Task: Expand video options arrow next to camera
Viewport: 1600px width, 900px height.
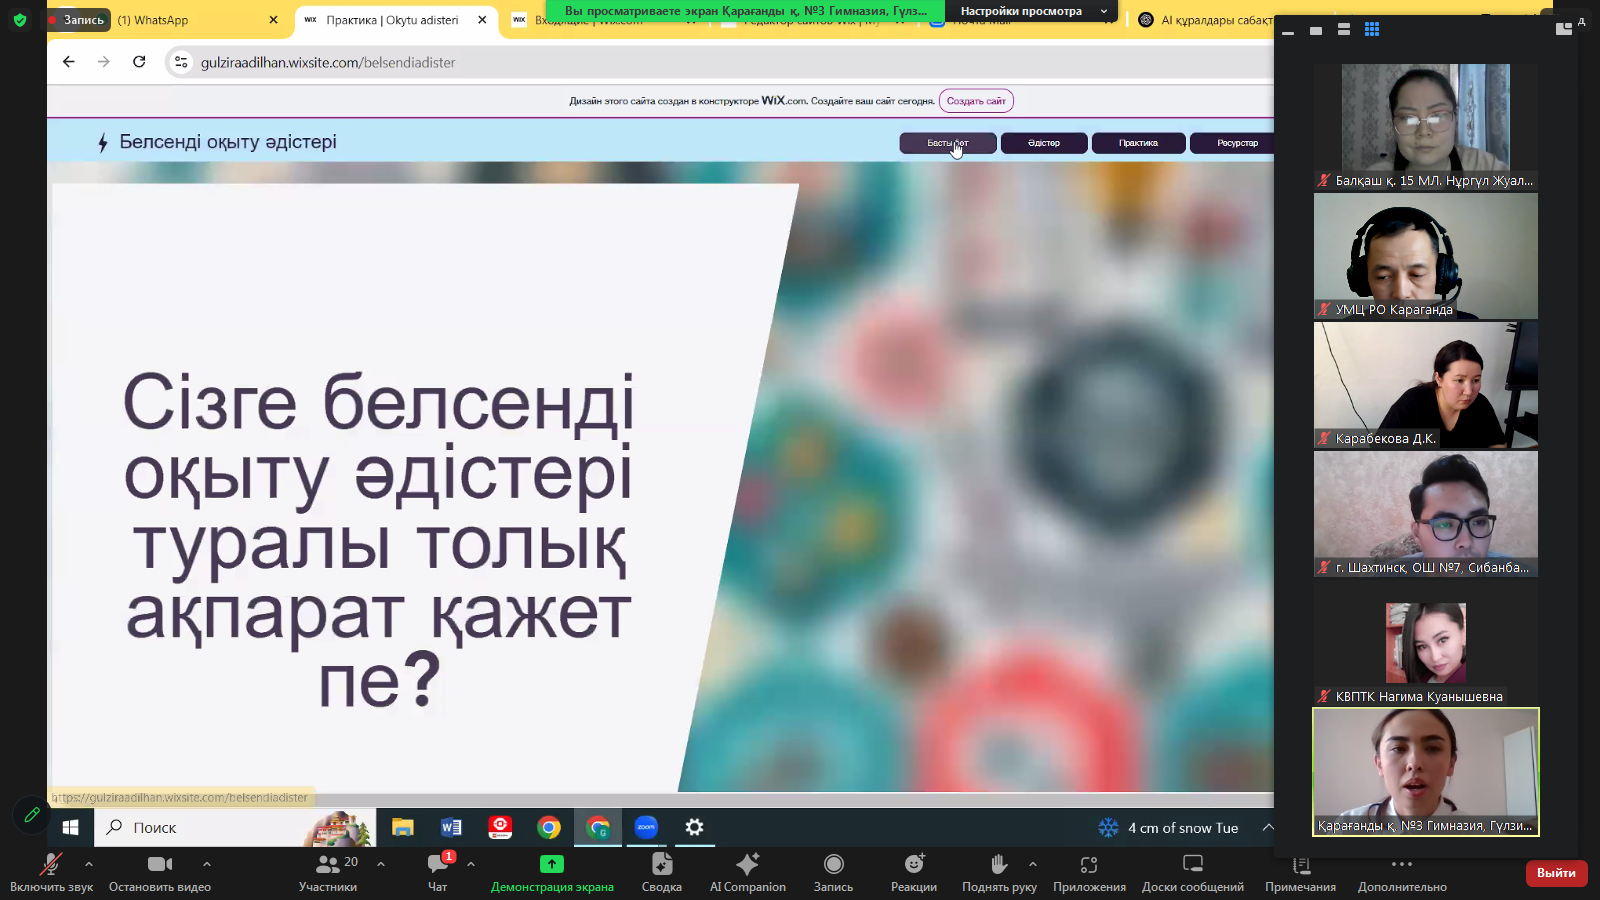Action: [x=207, y=864]
